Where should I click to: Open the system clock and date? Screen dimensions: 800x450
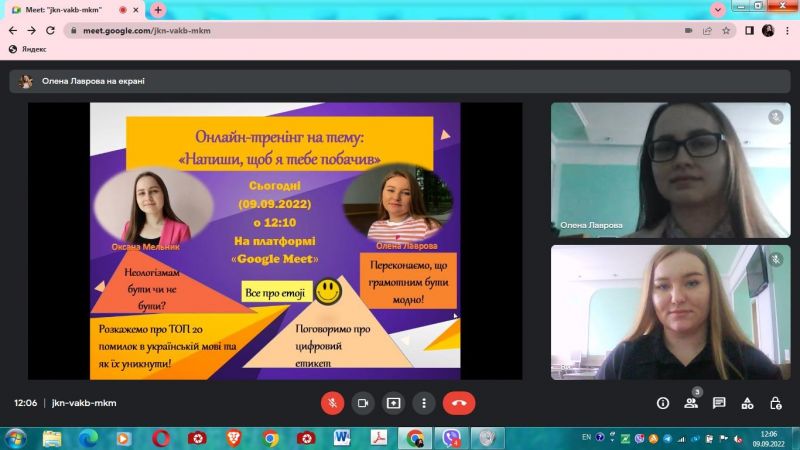pos(768,439)
